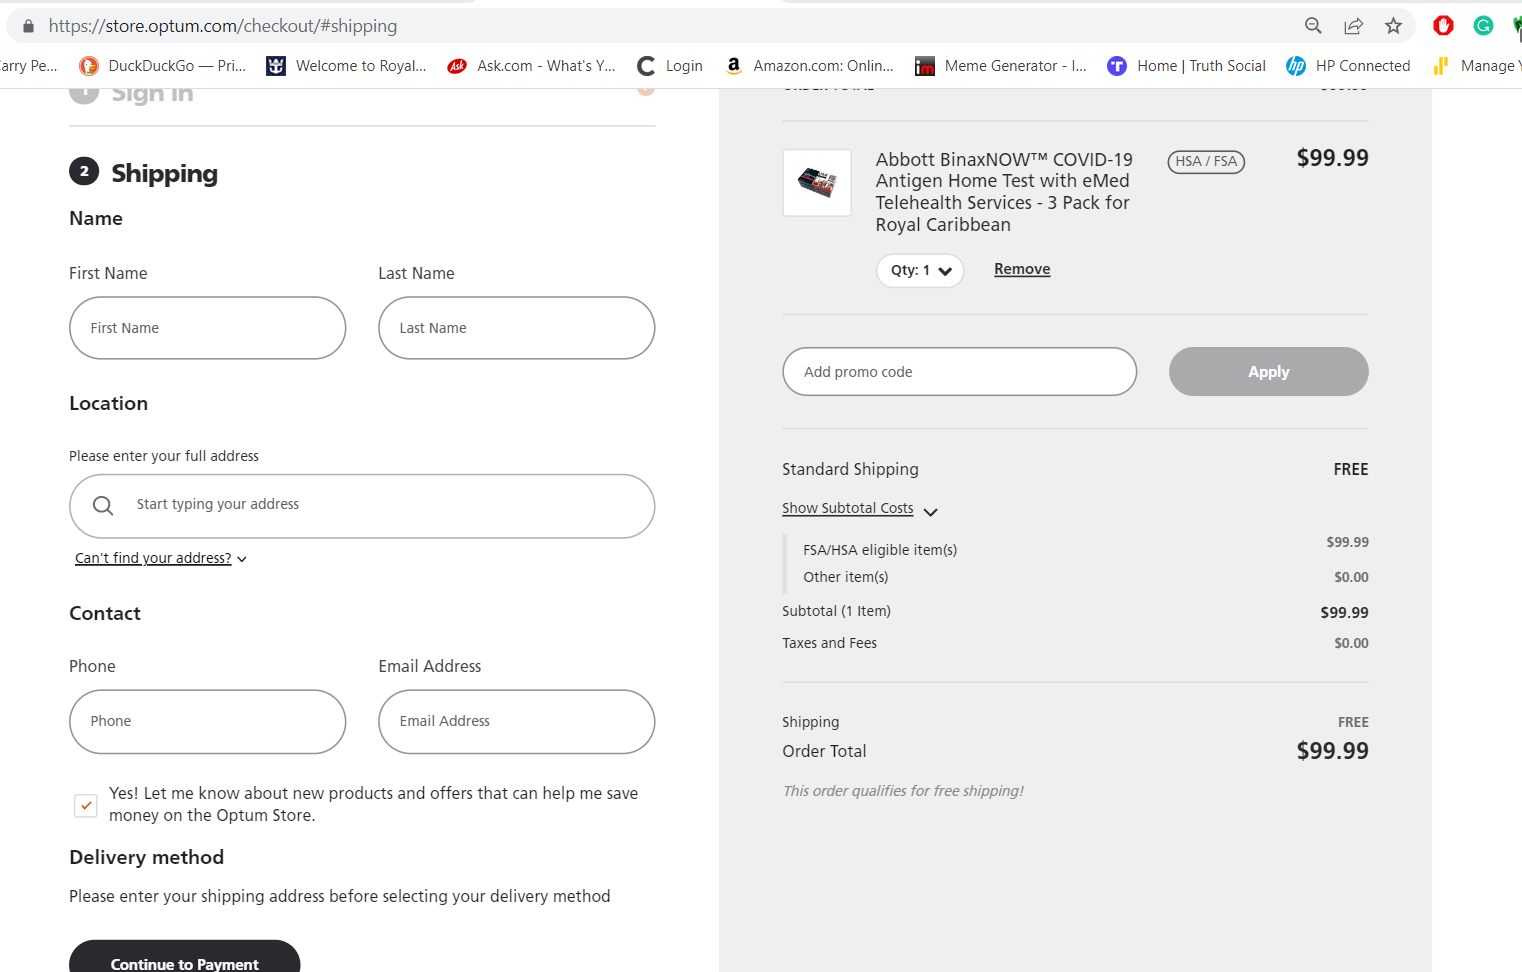Expand "Can't find your address?" option
The height and width of the screenshot is (972, 1522).
[160, 559]
